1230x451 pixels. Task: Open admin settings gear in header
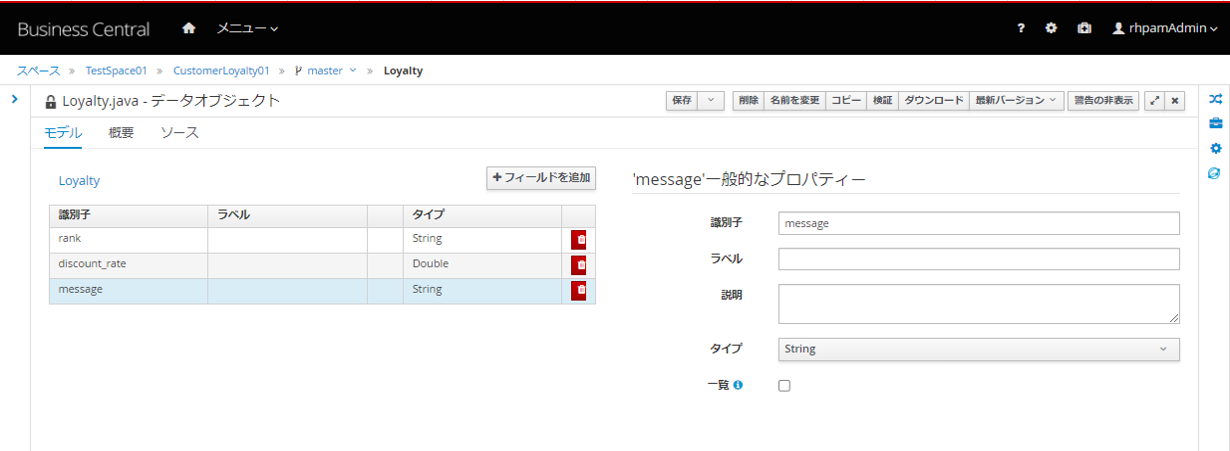[1051, 29]
